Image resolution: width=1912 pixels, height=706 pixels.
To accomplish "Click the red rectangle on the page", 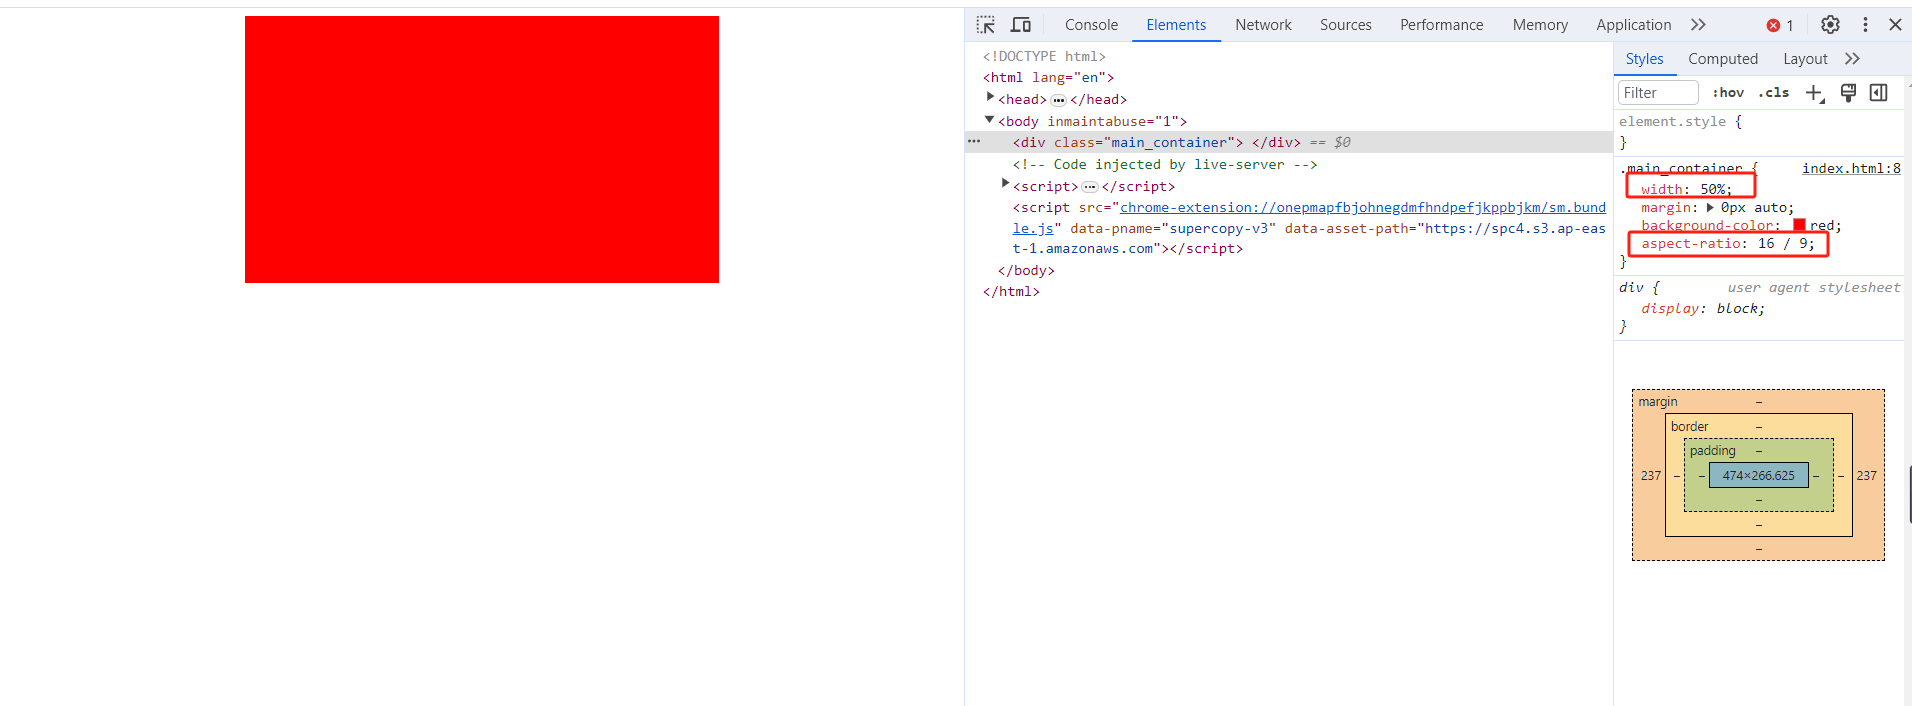I will coord(482,149).
